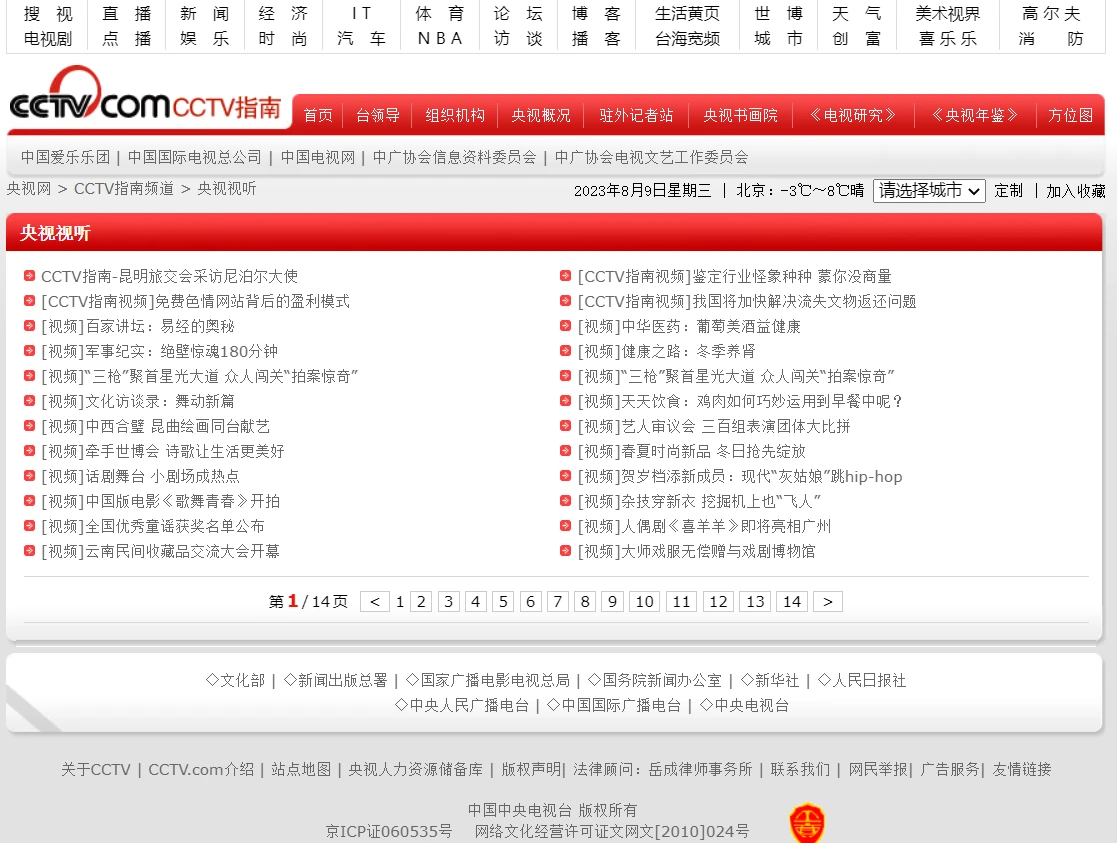Open video 我国将加快解决流失文物返还问题
Viewport: 1117px width, 843px height.
pyautogui.click(x=747, y=301)
